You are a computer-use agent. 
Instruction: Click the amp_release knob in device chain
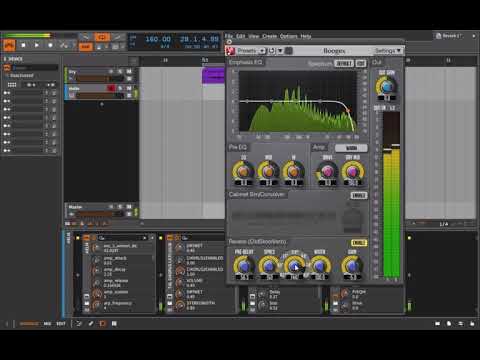click(97, 283)
